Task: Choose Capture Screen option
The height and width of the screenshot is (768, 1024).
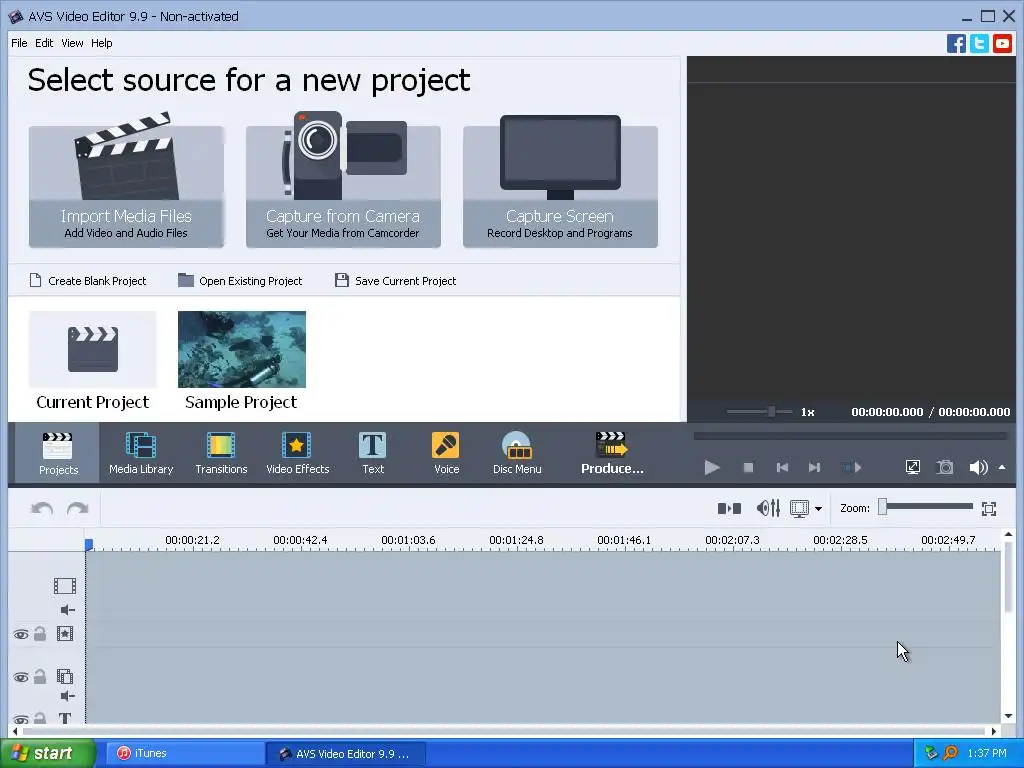Action: [560, 187]
